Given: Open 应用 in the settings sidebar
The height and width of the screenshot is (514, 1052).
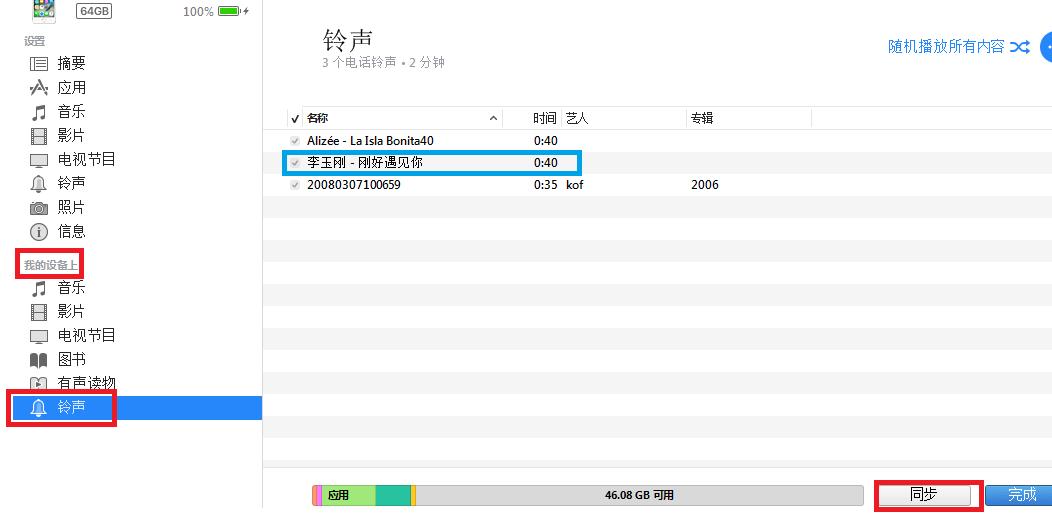Looking at the screenshot, I should 71,88.
